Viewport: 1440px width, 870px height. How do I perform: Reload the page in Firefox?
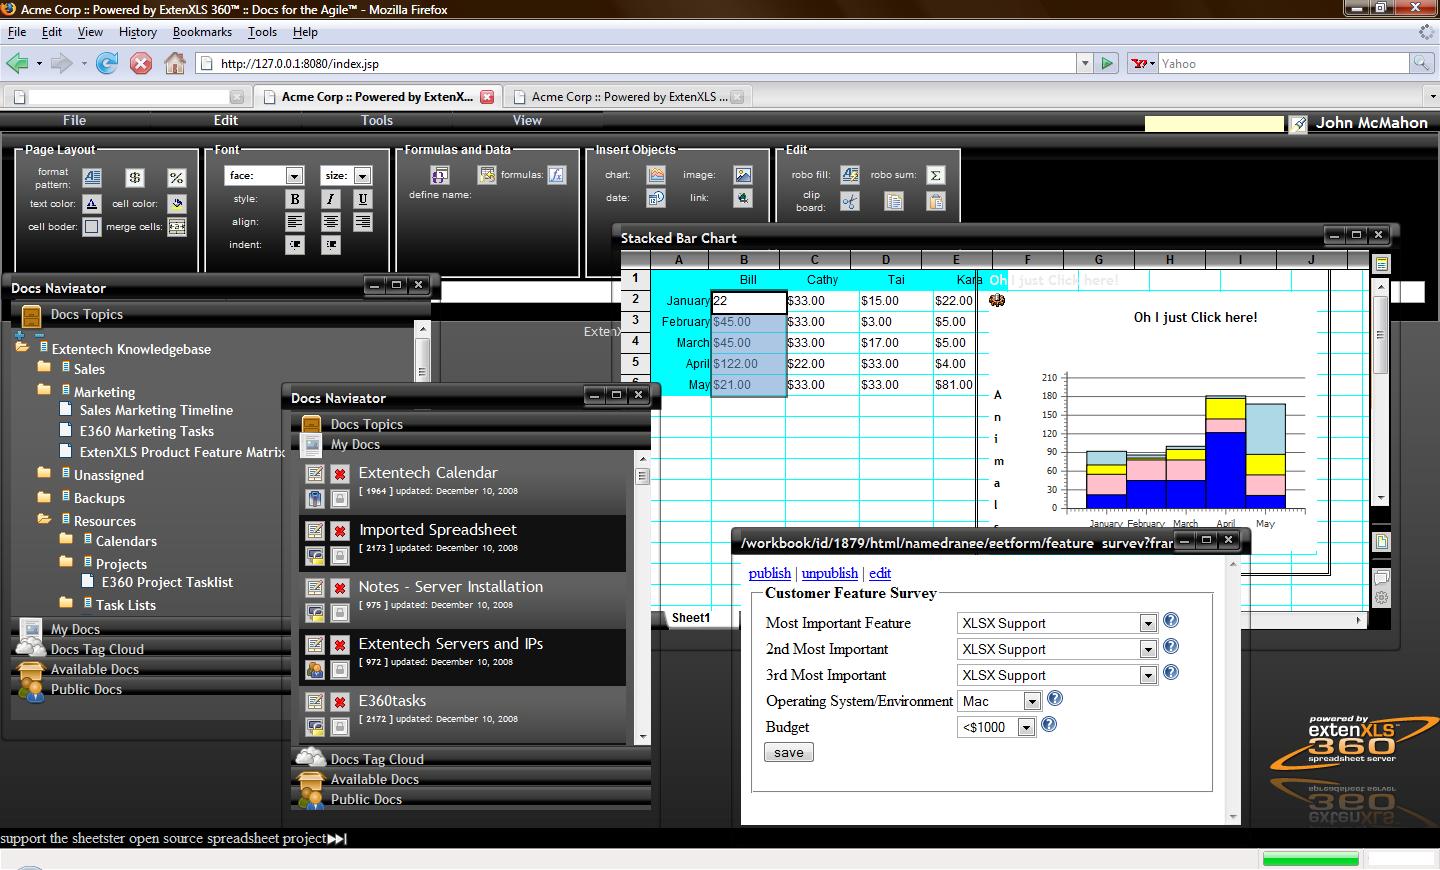point(107,63)
